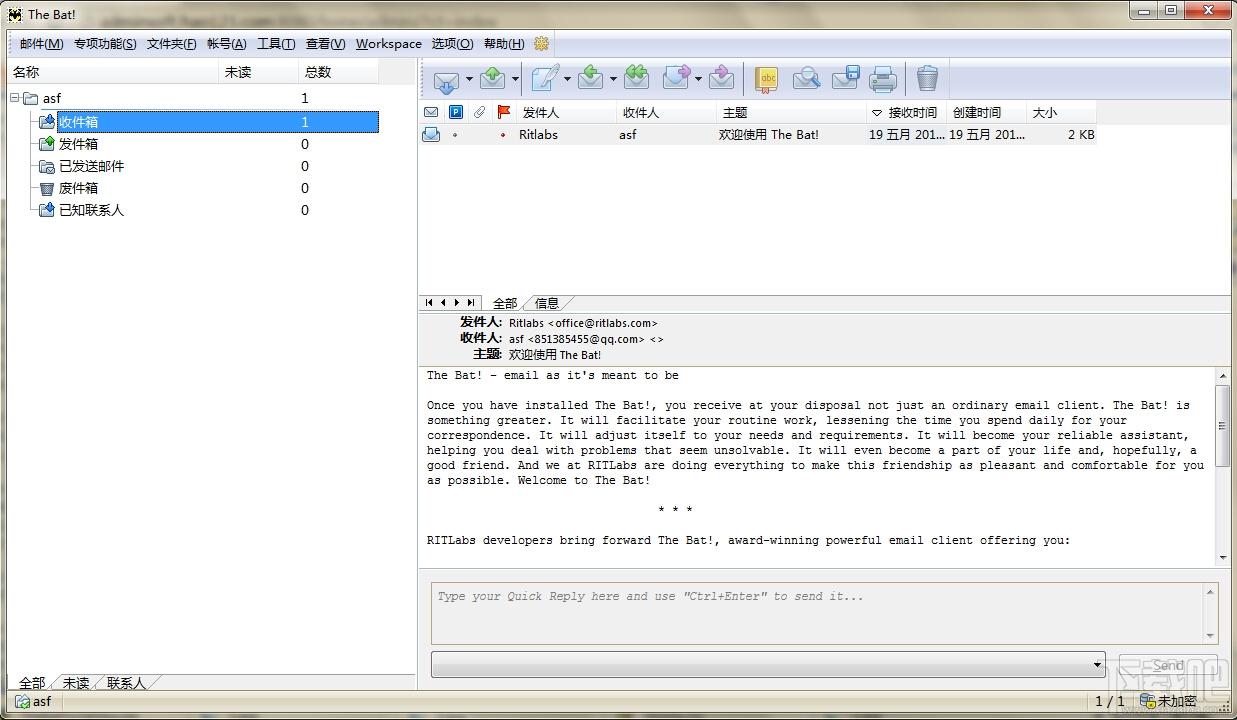
Task: Click the Create New Message pen icon
Action: [x=544, y=78]
